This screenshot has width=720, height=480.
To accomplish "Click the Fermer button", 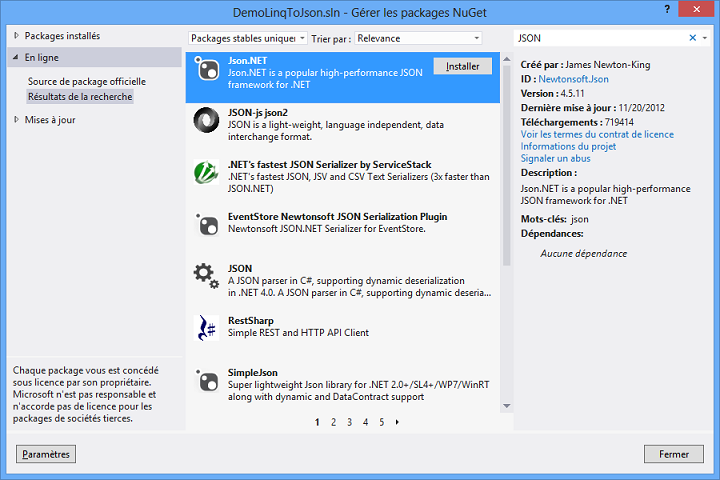I will [x=674, y=454].
